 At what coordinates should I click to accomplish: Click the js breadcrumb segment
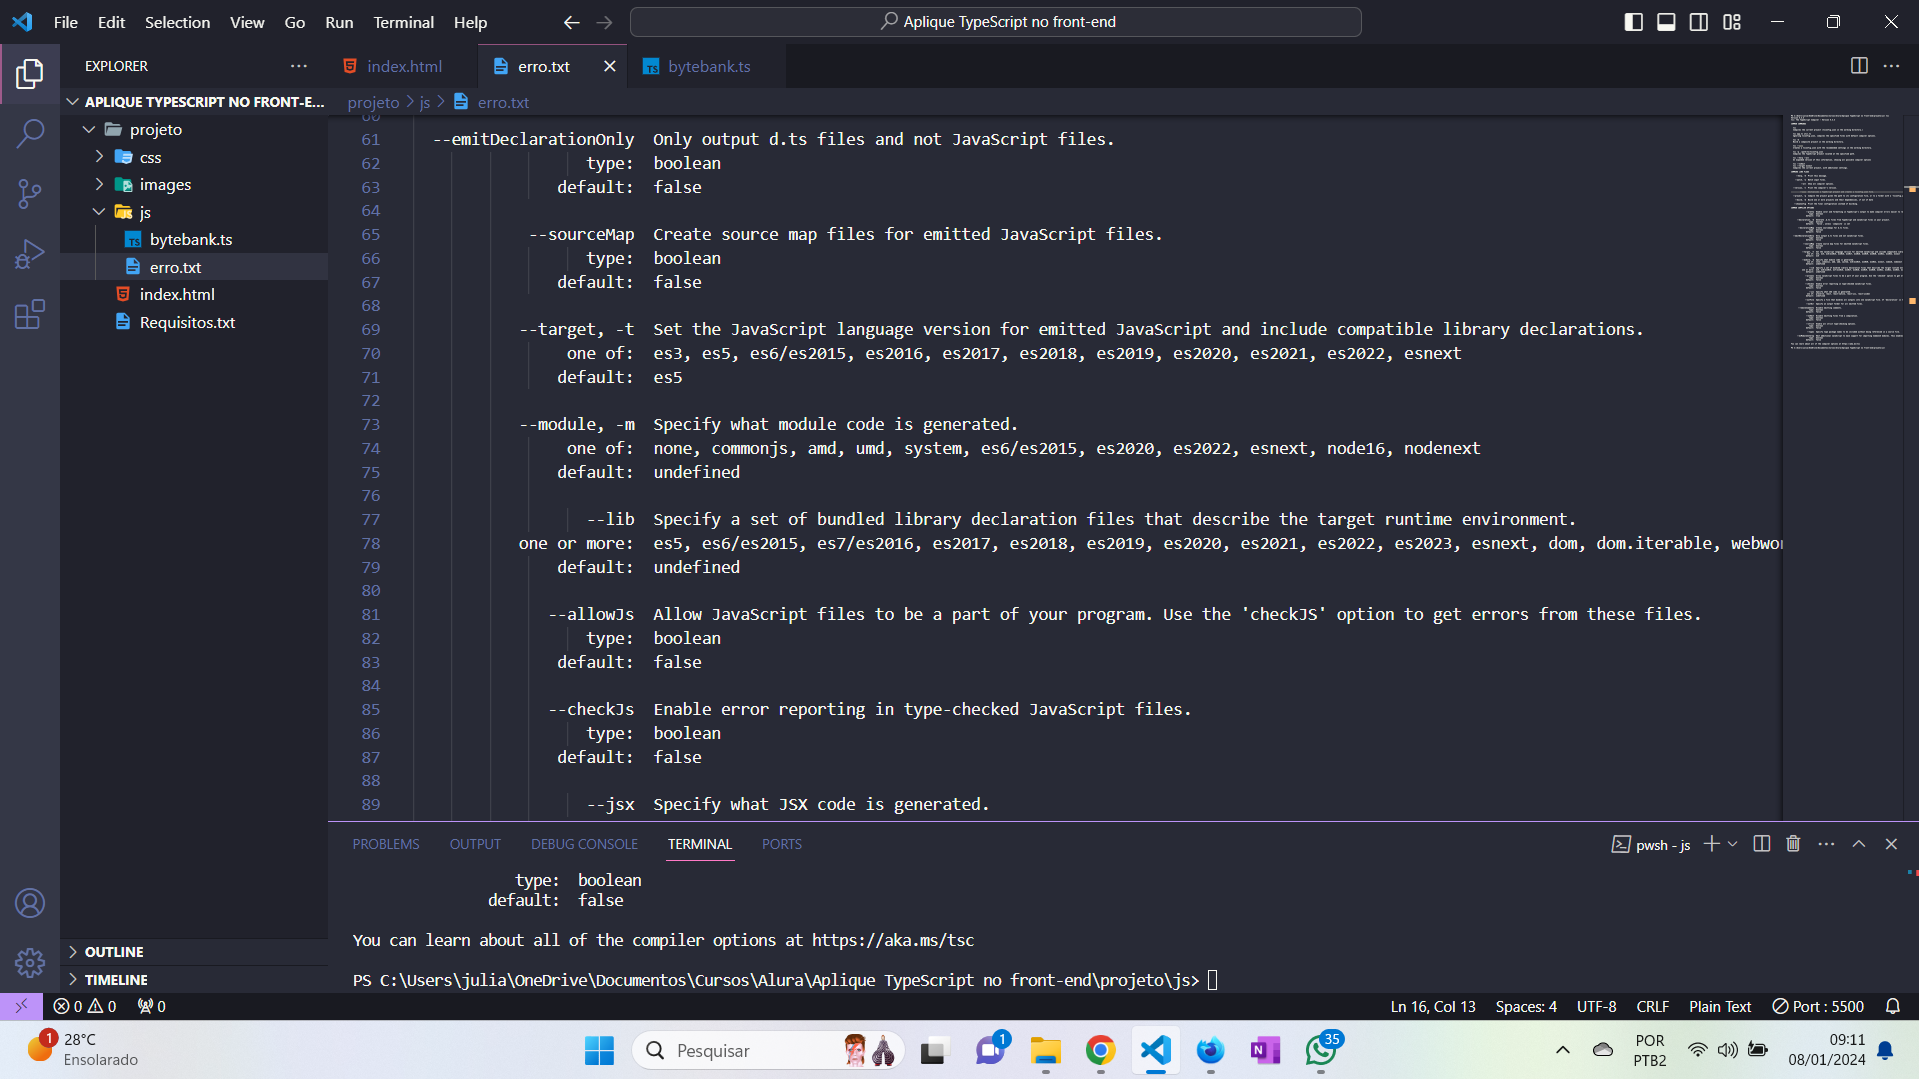(x=425, y=102)
